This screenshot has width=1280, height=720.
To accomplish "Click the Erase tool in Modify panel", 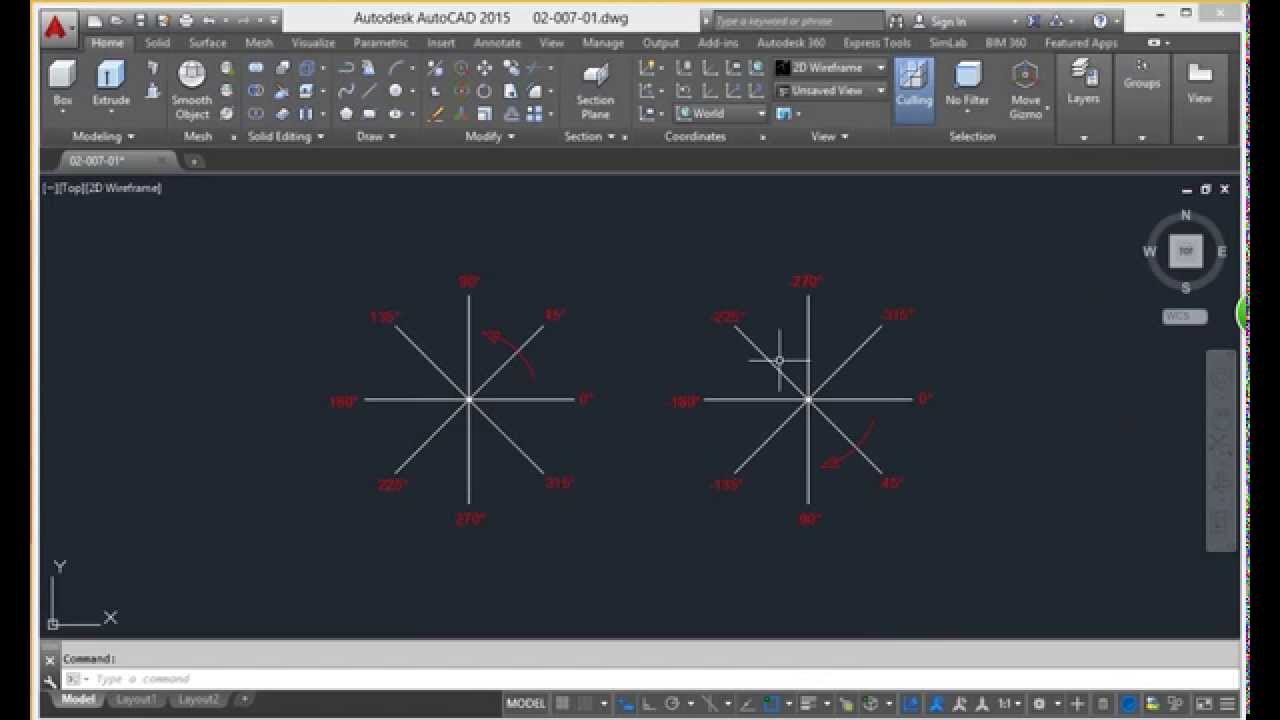I will [435, 114].
